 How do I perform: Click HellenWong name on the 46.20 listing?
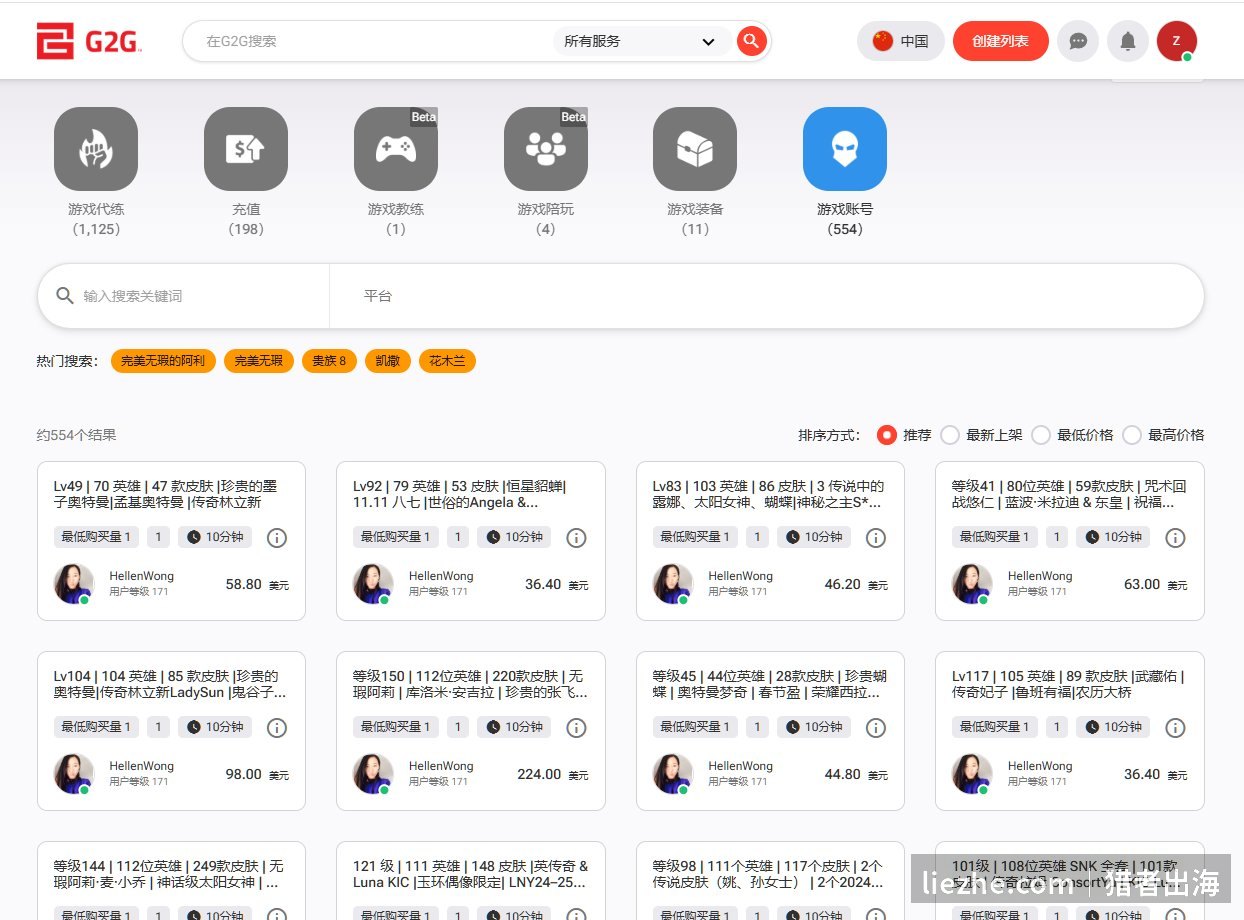click(740, 576)
